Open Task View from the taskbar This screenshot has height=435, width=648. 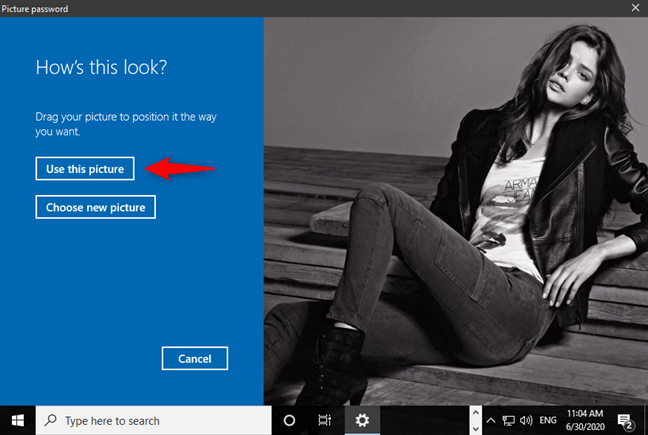point(325,421)
